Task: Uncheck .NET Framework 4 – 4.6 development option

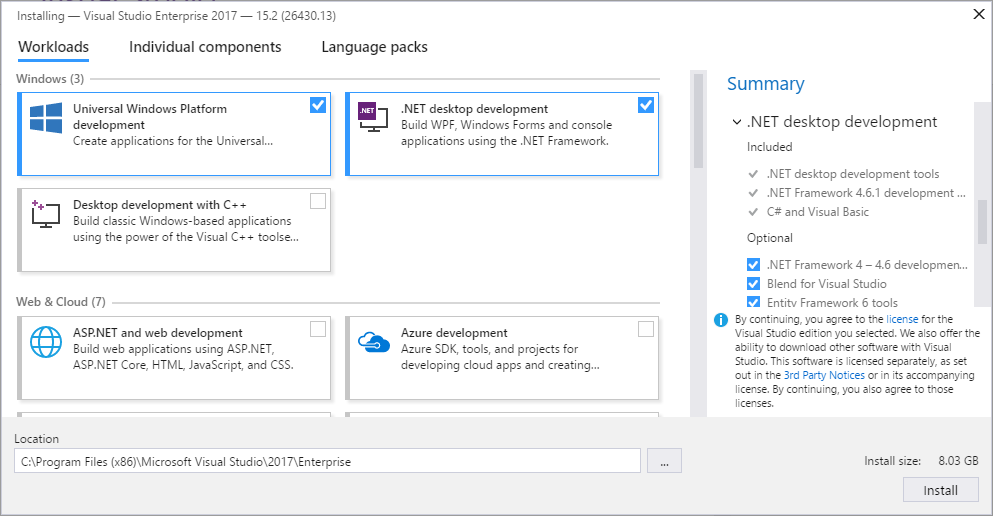Action: (x=754, y=265)
